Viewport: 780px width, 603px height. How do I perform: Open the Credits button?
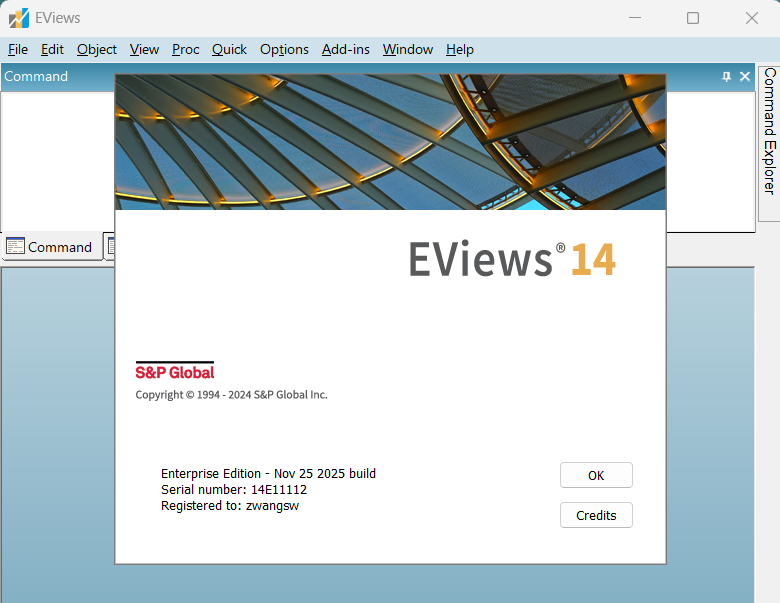pos(596,515)
